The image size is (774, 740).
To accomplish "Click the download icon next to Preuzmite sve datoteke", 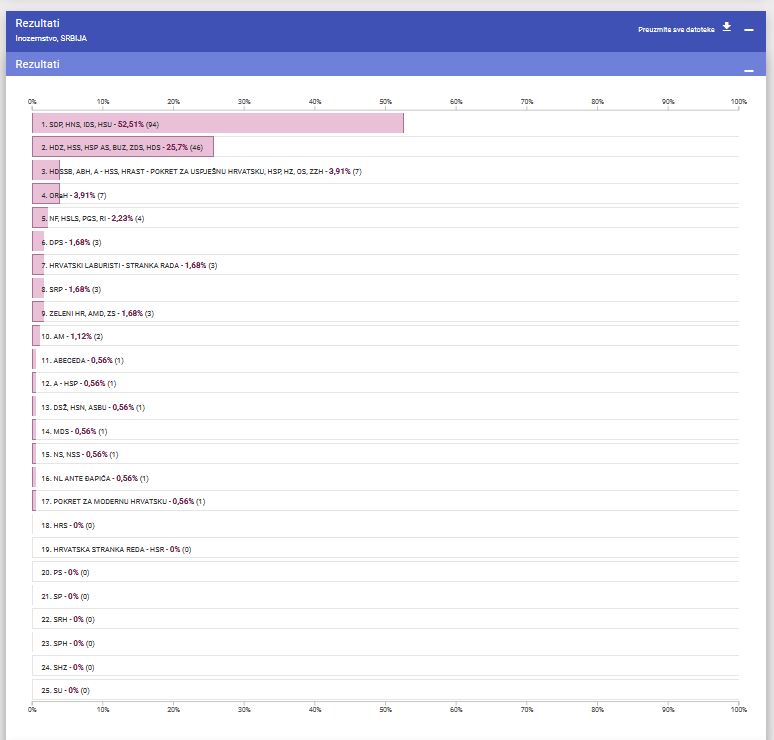I will coord(727,28).
